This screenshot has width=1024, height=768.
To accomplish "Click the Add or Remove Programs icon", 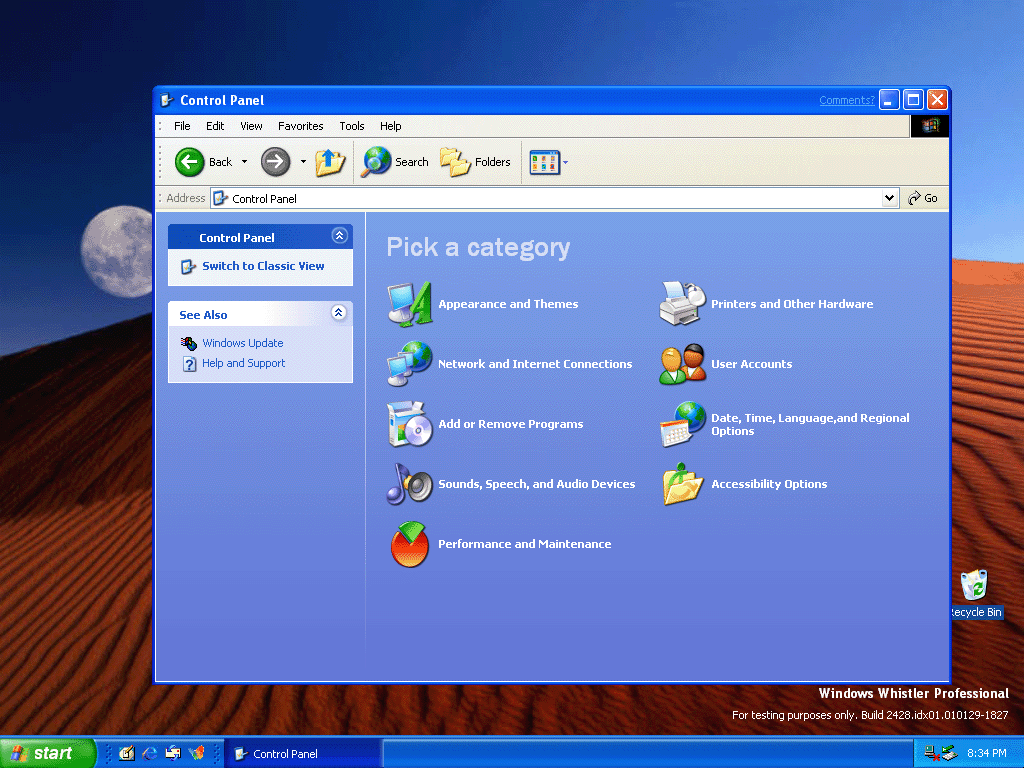I will (409, 424).
